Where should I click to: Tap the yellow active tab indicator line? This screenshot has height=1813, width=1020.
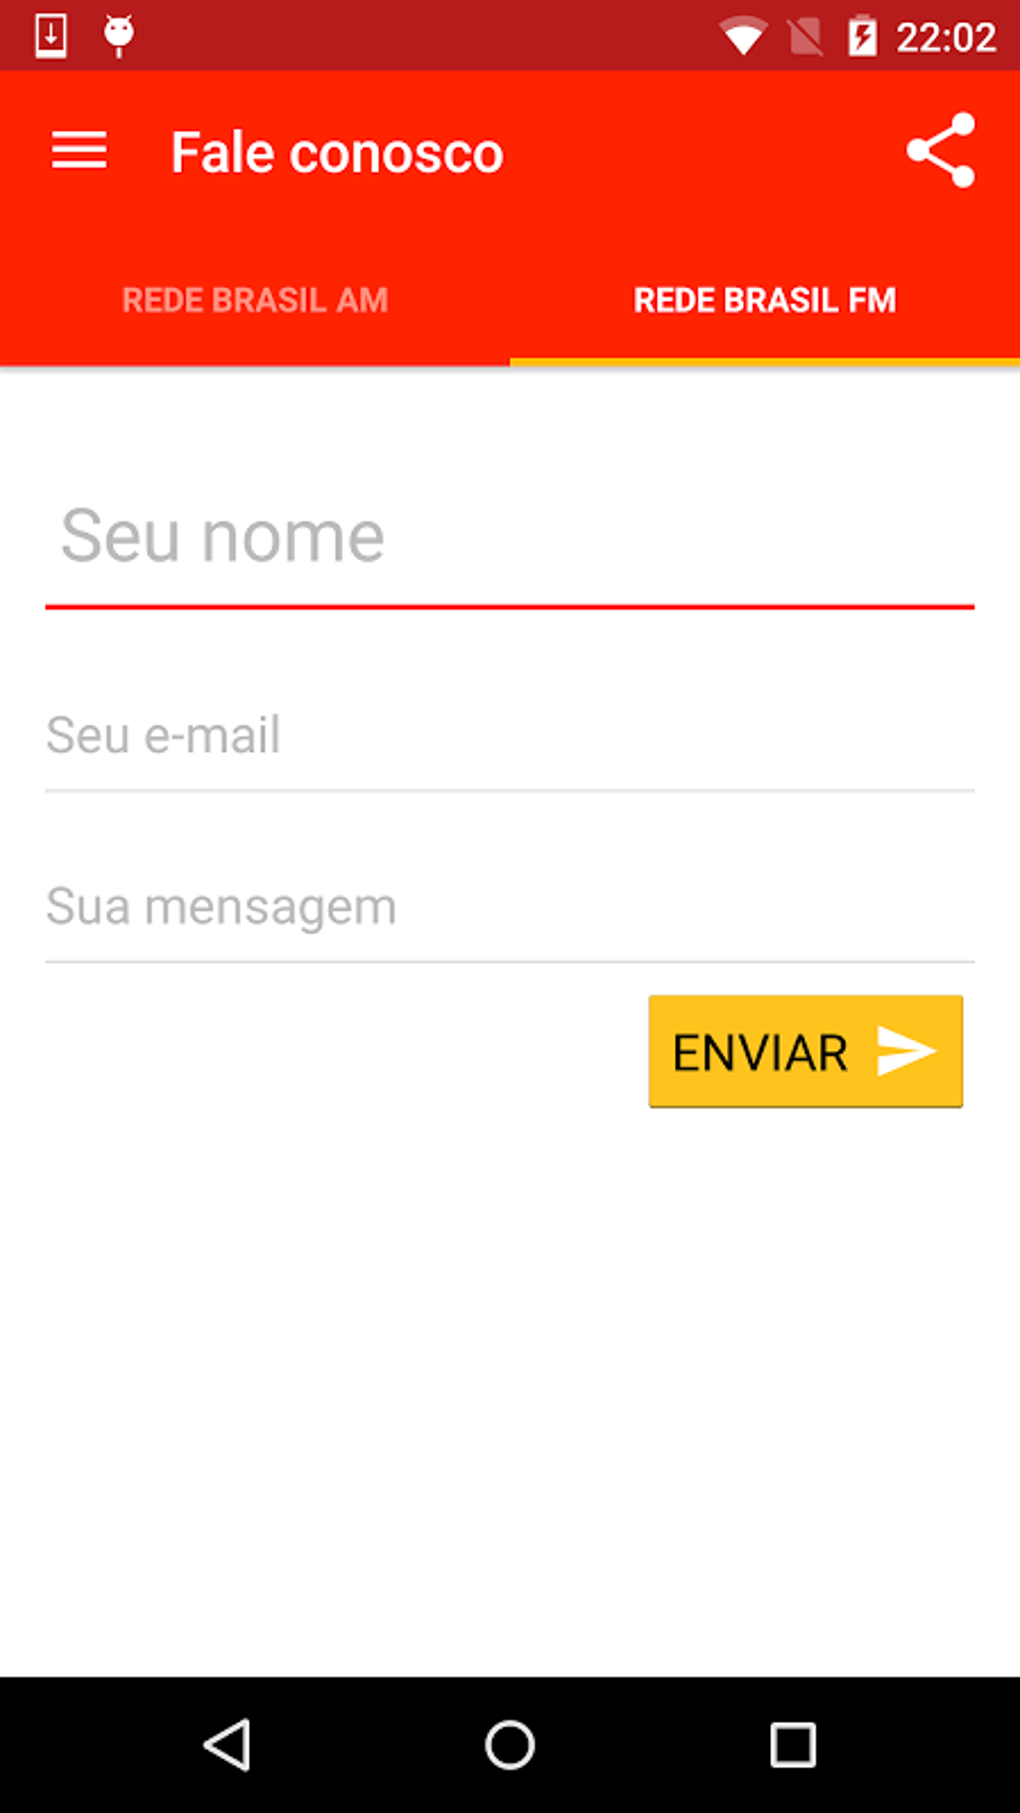pos(765,361)
